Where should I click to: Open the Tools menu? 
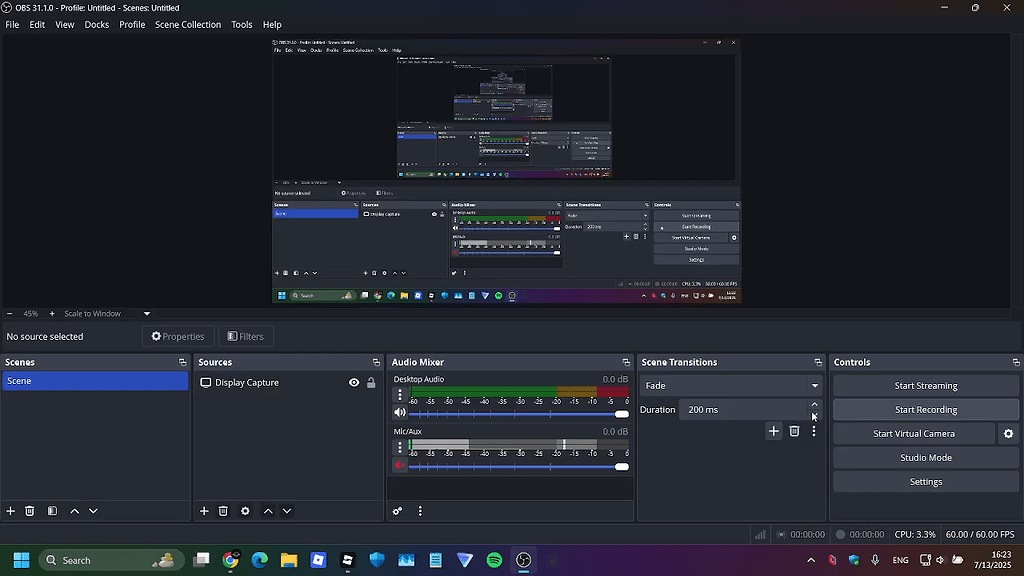point(242,25)
